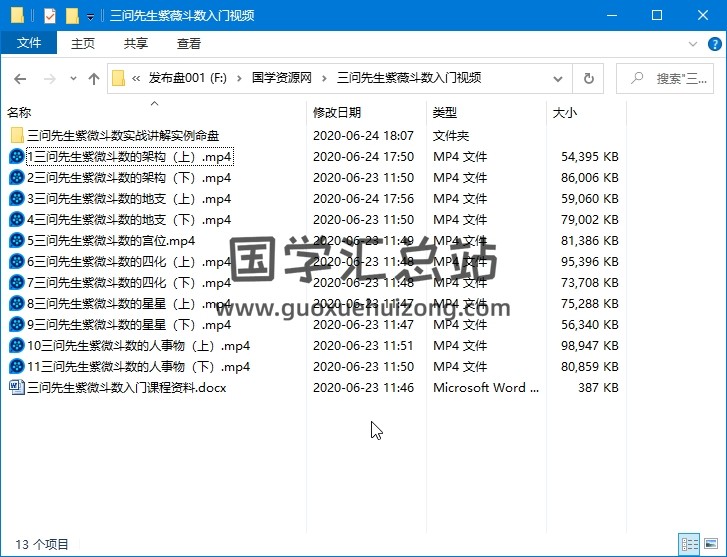727x557 pixels.
Task: Select the 三问先生紫微斗数实战讲解实例命盘 folder icon
Action: (16, 136)
